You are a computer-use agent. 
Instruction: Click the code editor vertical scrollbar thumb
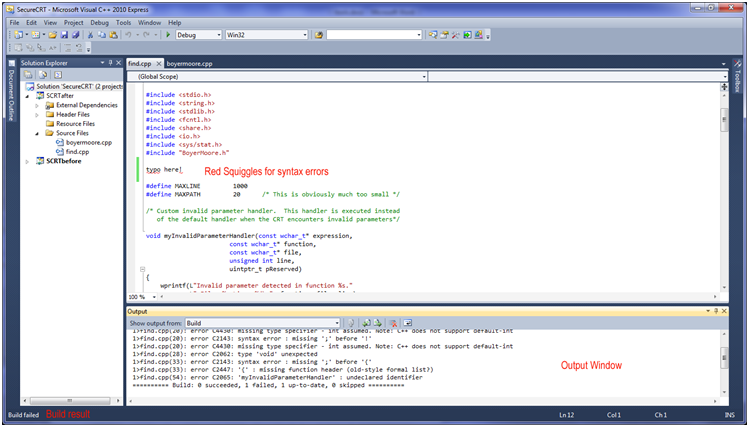(x=724, y=119)
